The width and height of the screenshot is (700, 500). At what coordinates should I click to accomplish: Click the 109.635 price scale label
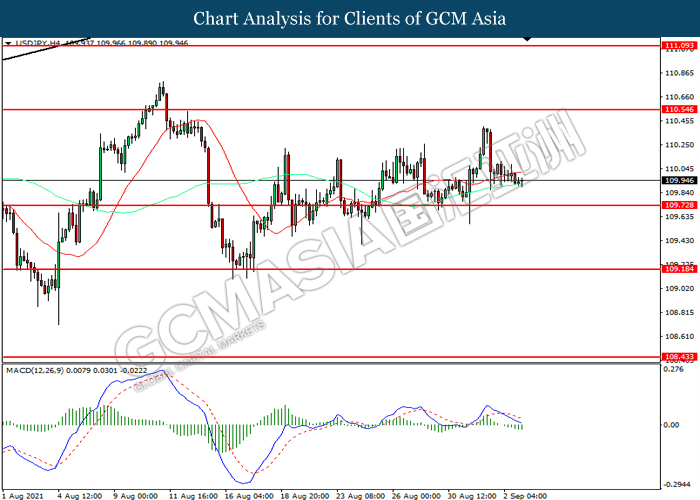[x=679, y=217]
